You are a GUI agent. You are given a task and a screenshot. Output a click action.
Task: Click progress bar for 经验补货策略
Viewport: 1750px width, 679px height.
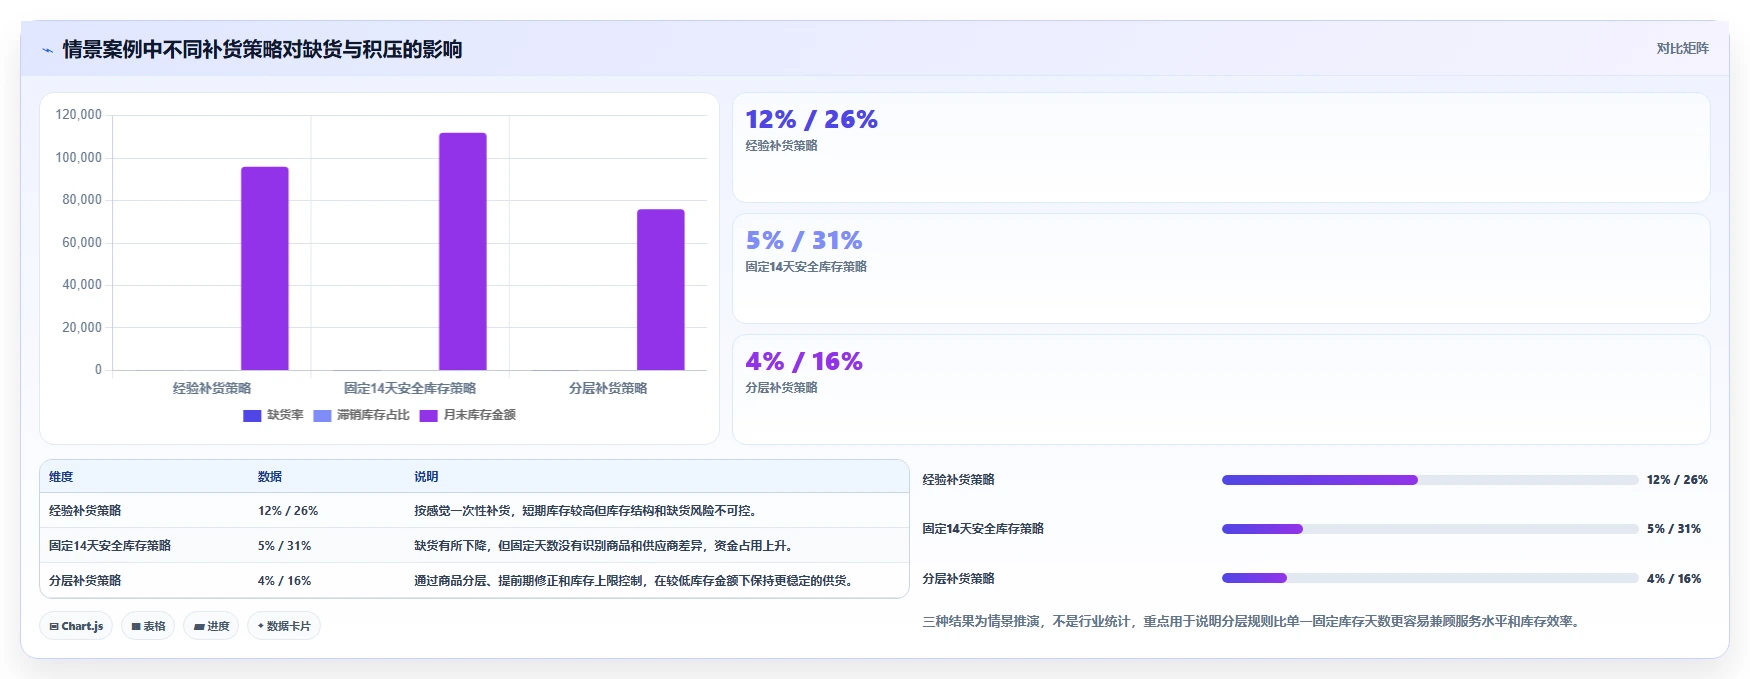pos(1430,480)
